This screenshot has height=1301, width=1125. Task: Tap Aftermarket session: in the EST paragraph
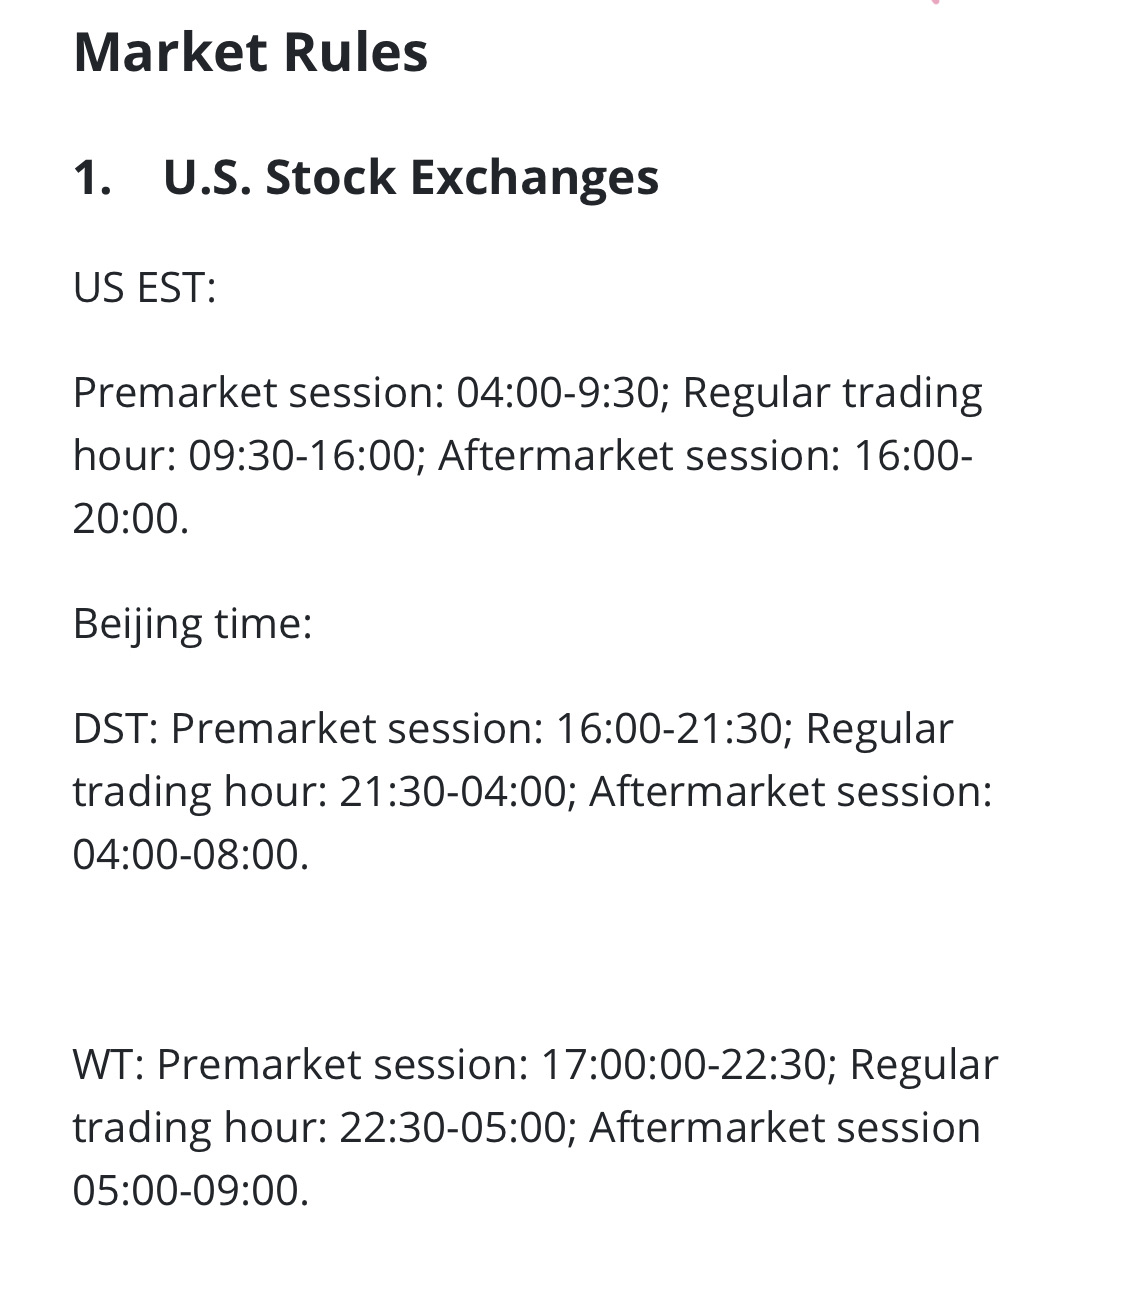(640, 456)
